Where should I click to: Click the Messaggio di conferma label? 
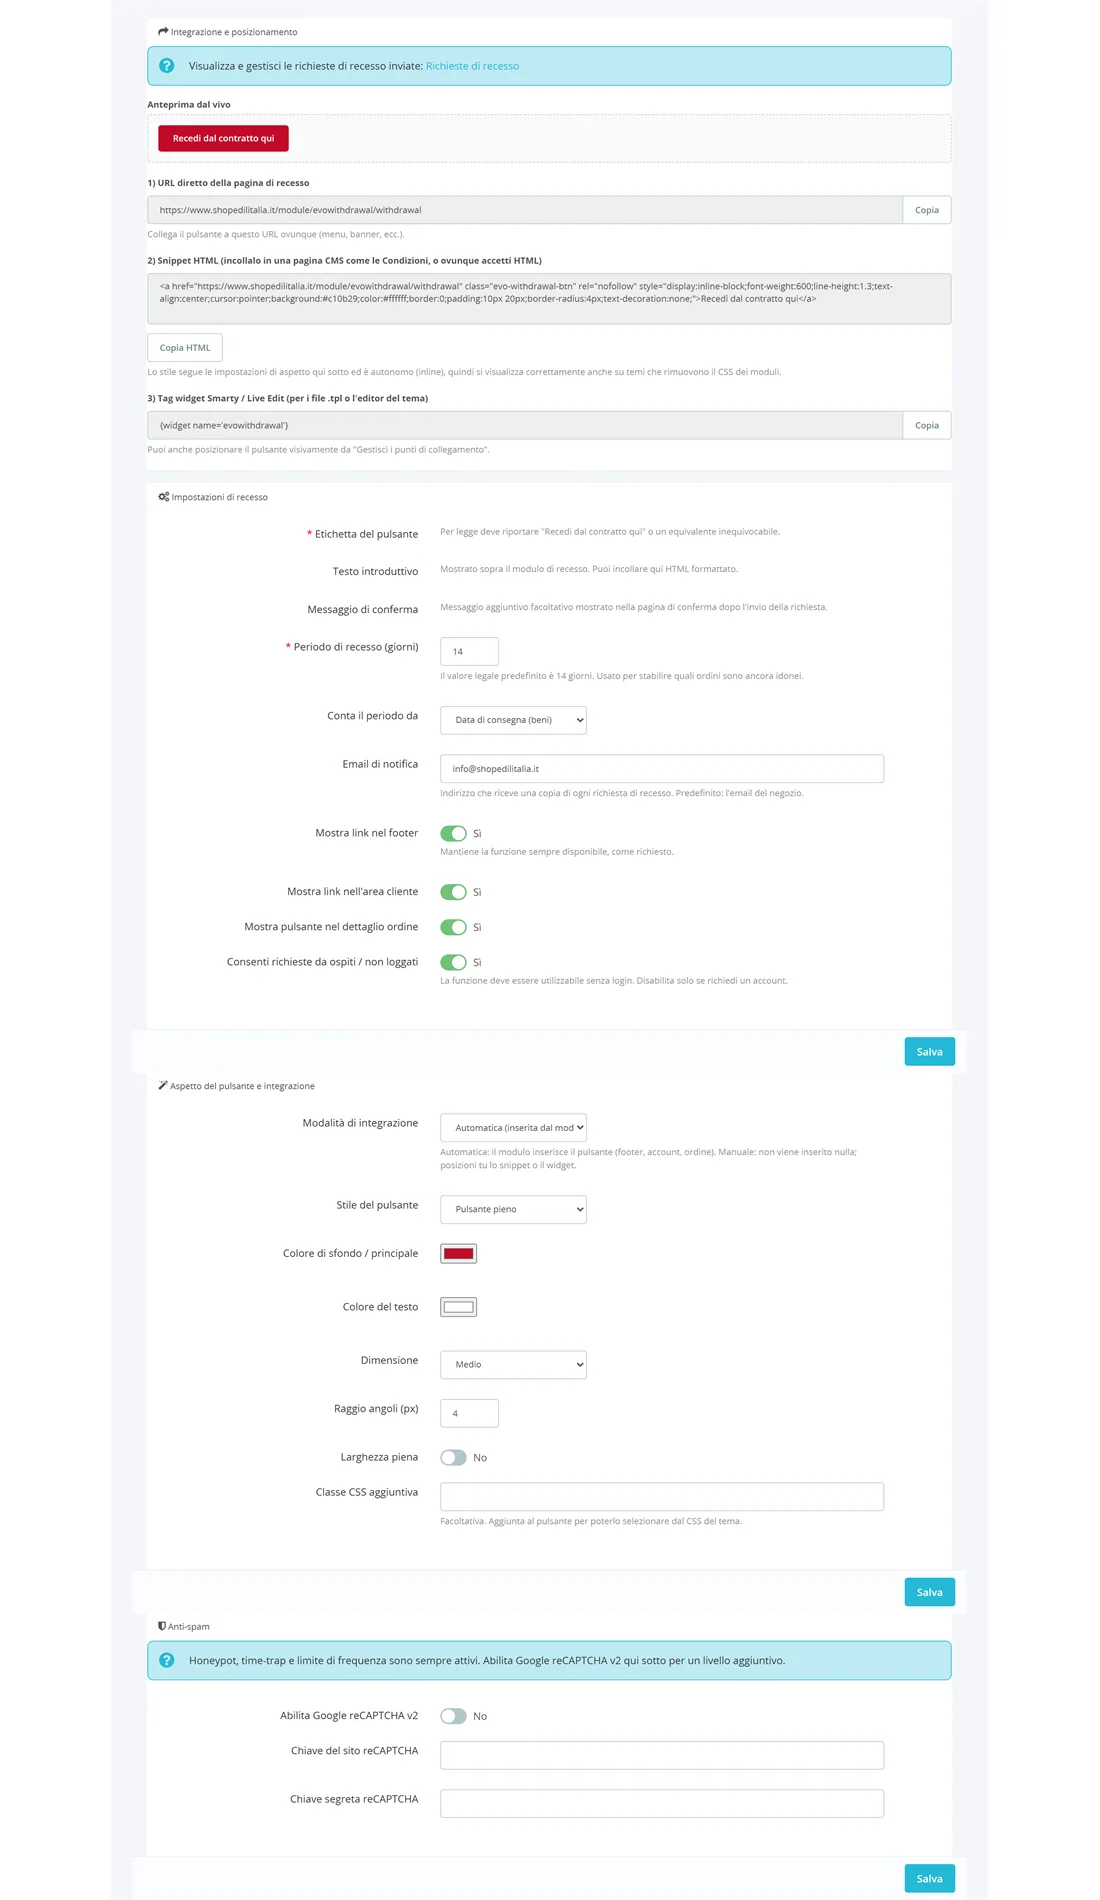[362, 609]
